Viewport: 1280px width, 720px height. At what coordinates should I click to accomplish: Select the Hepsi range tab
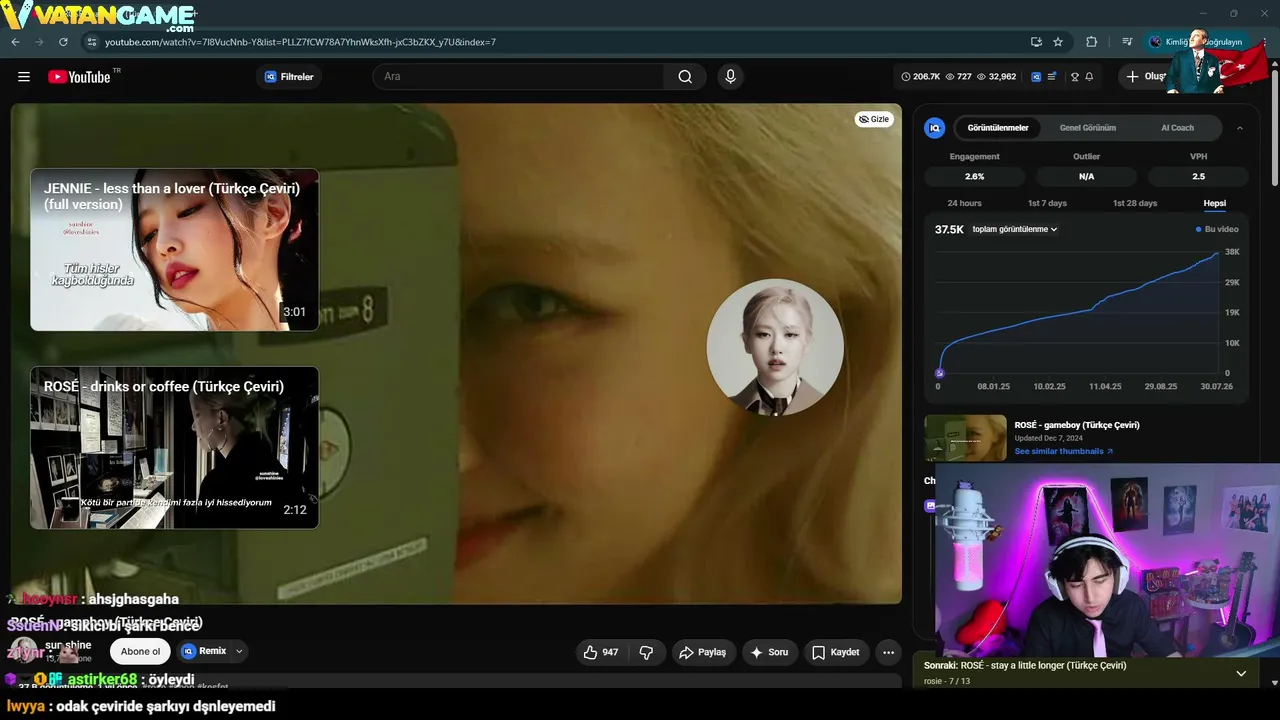[1214, 203]
